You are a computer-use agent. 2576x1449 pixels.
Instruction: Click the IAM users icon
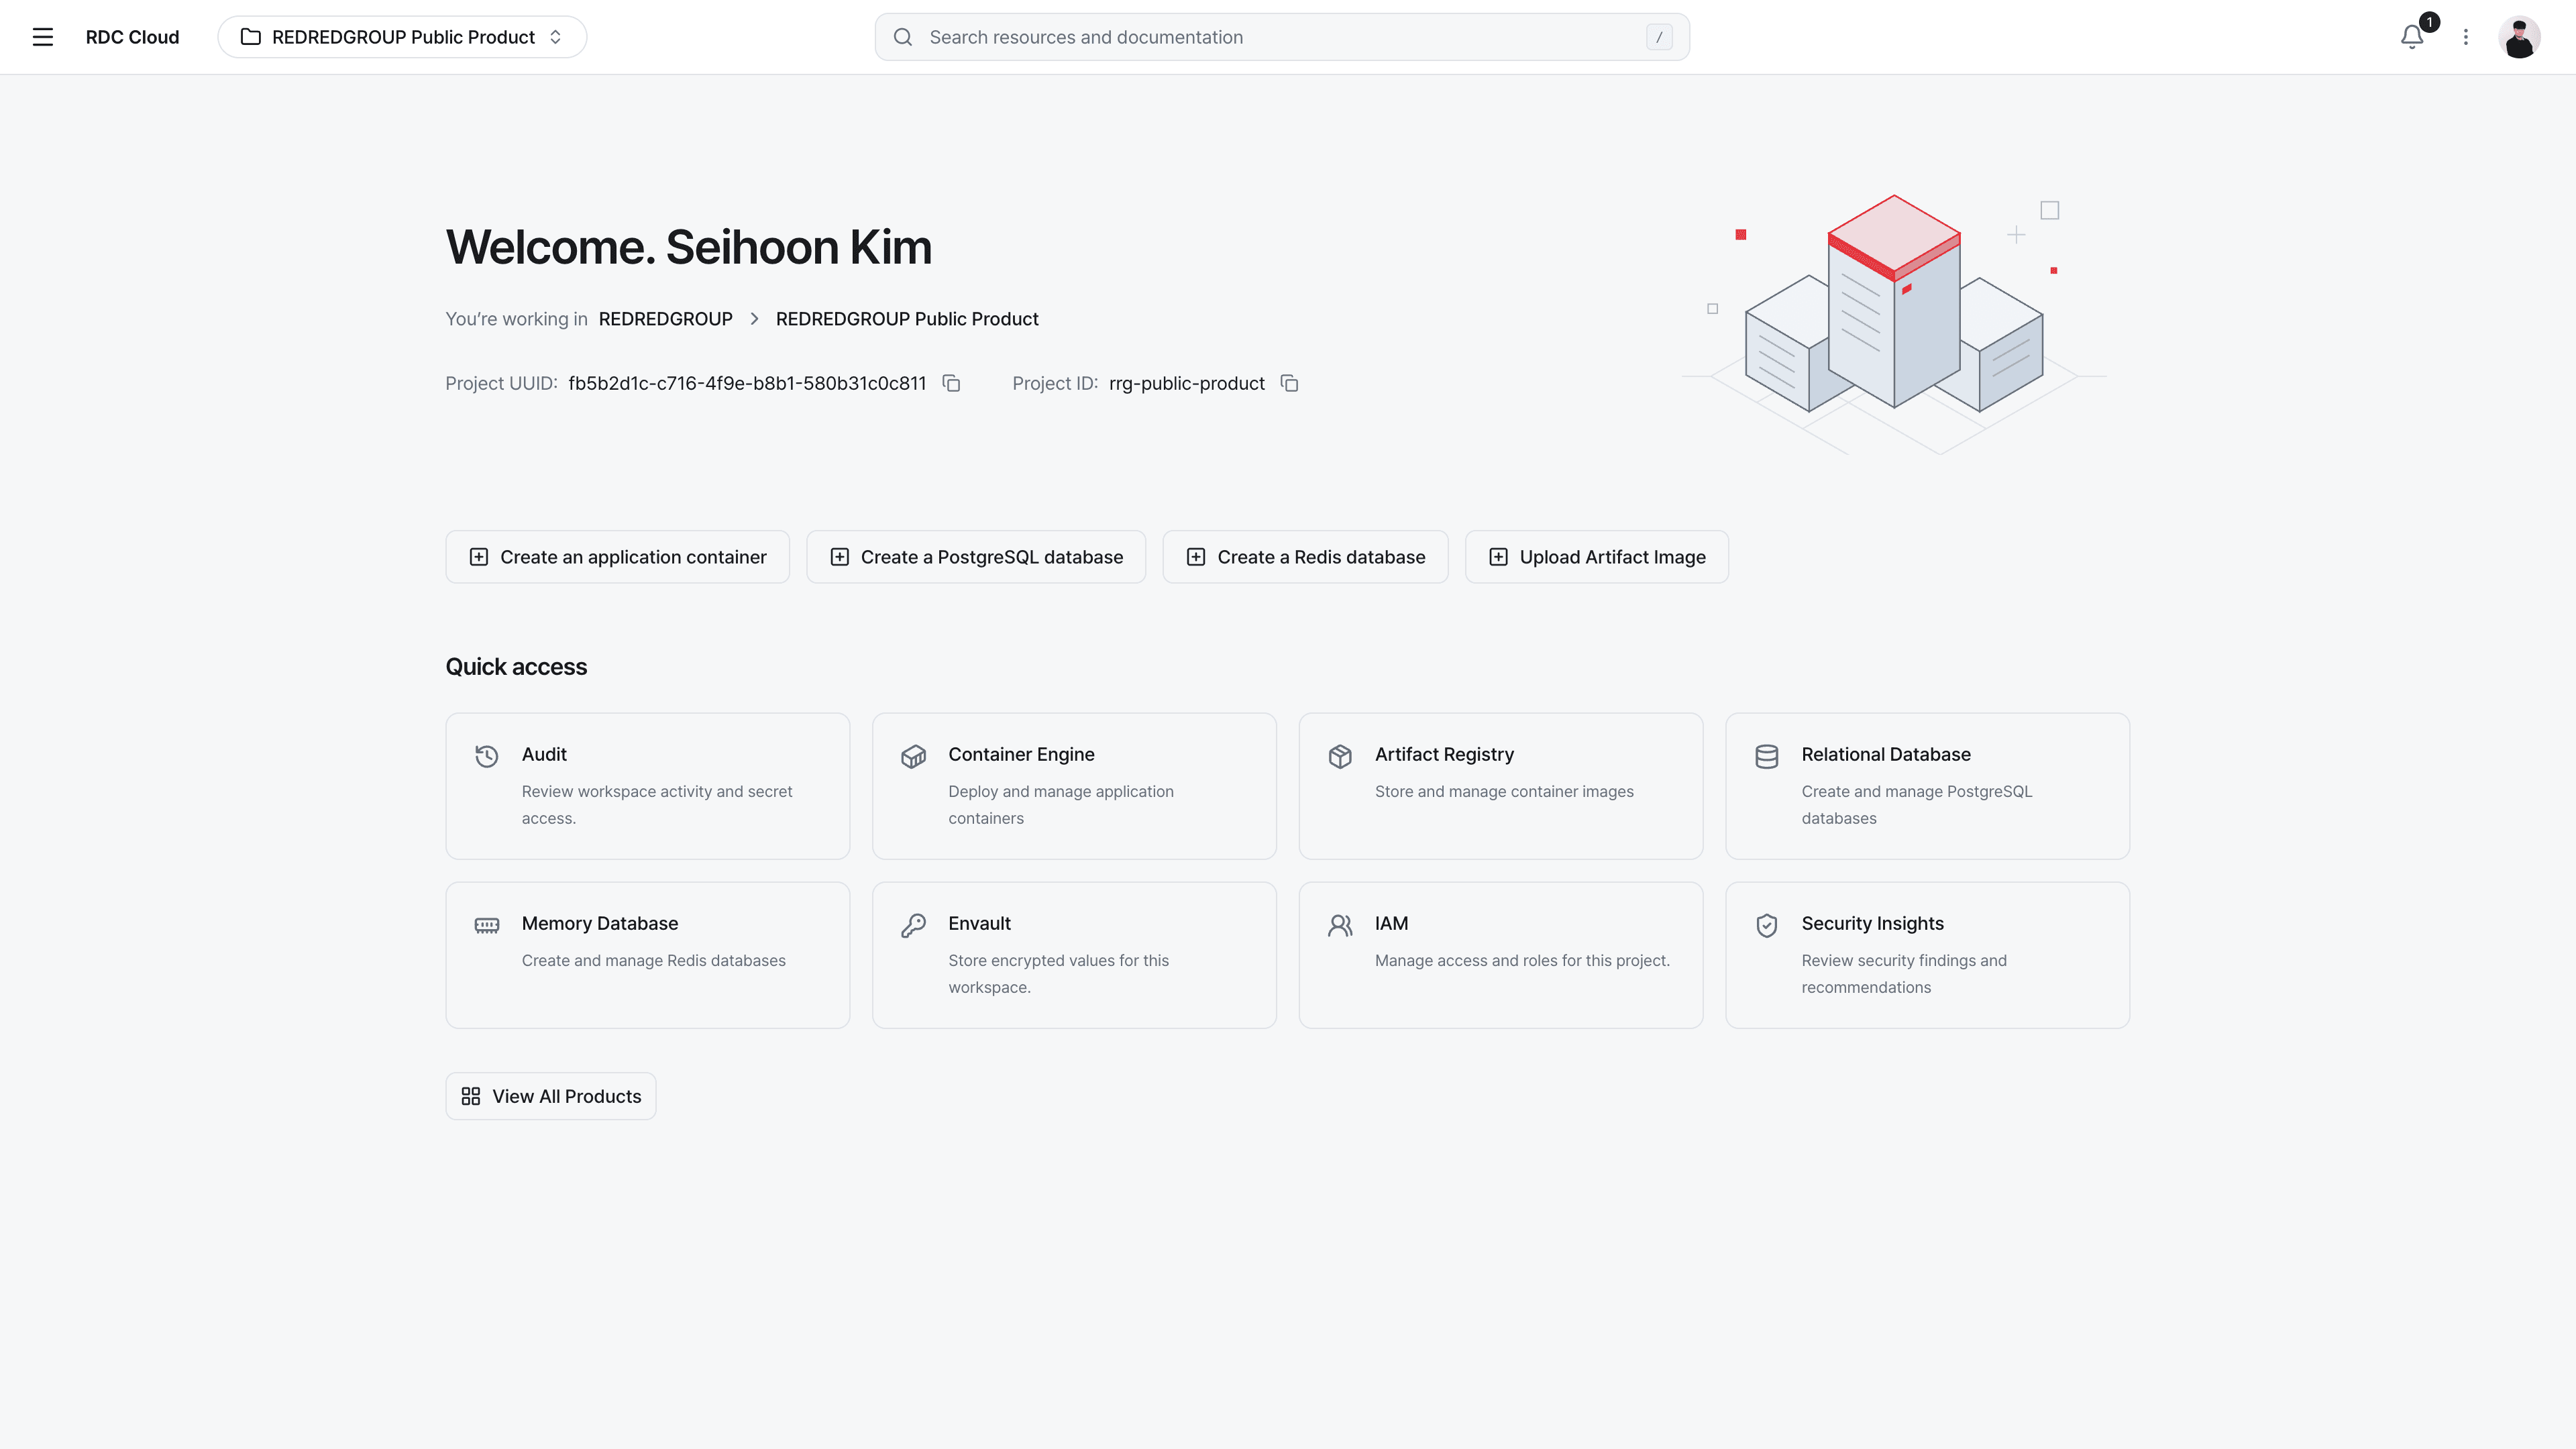pos(1340,925)
